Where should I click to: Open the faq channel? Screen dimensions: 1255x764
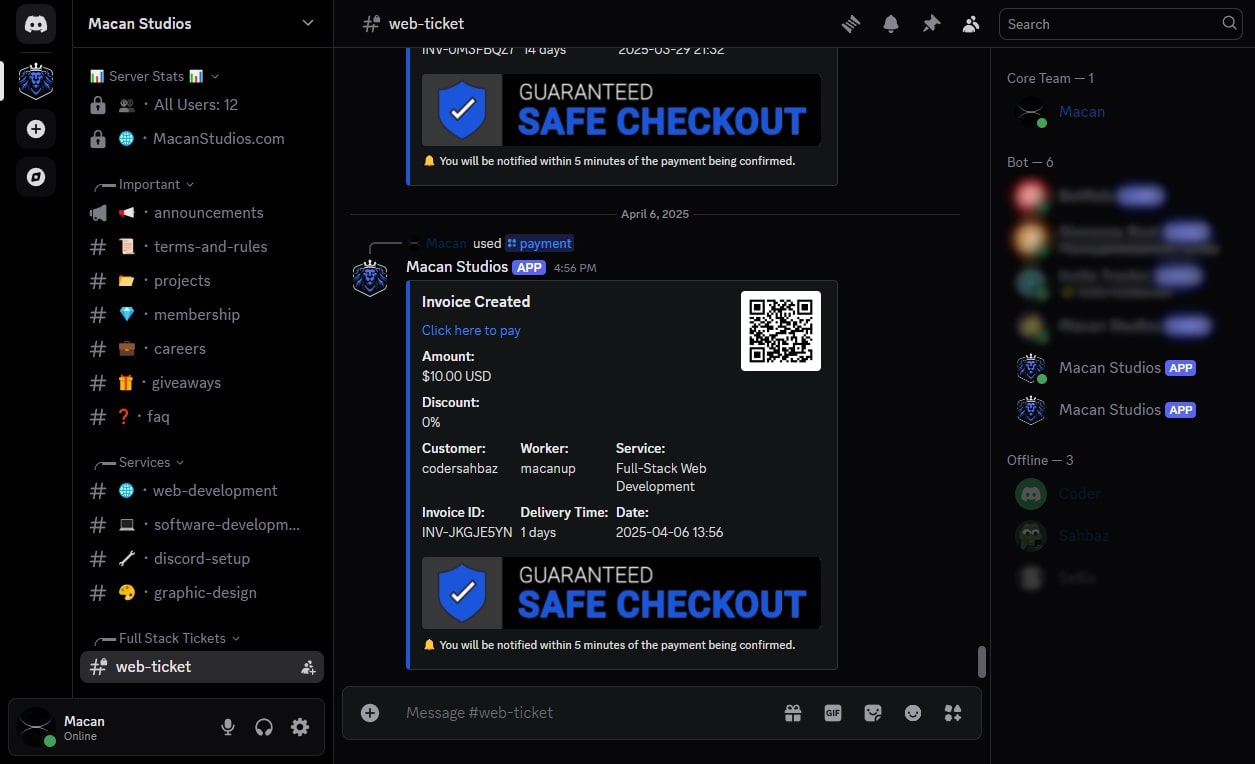pos(202,417)
